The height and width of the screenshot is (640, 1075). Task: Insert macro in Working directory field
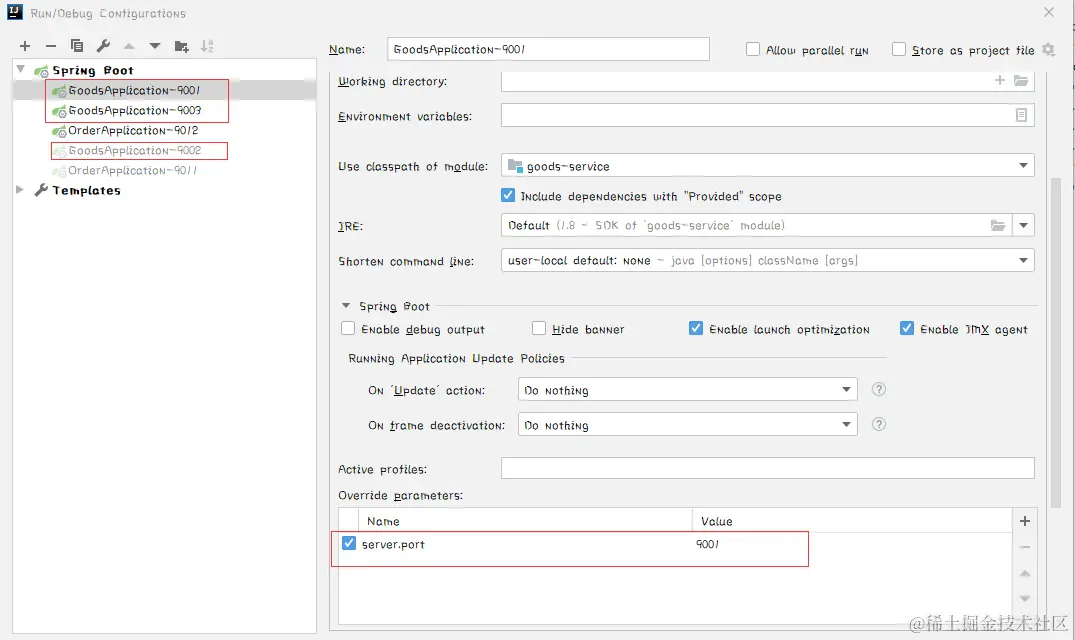coord(1000,80)
